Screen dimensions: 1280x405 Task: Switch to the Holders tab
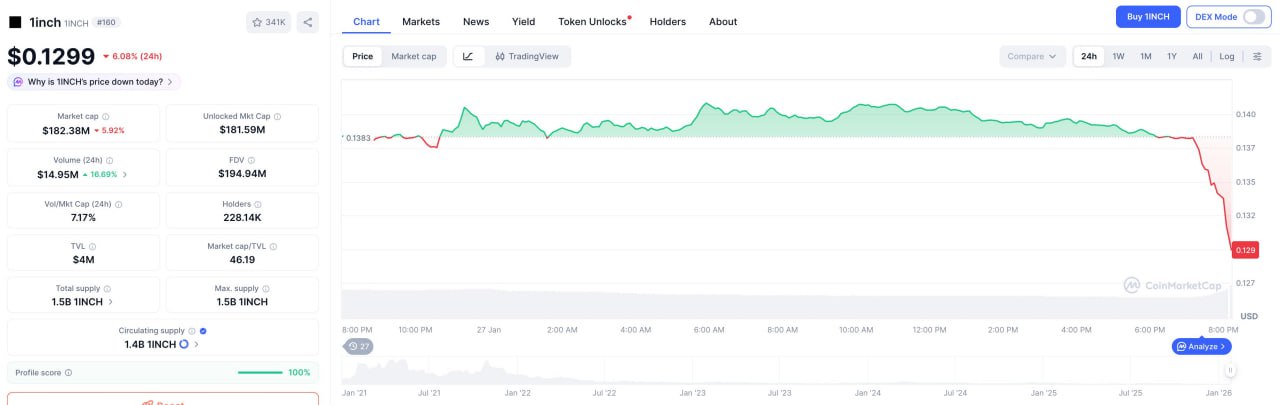(668, 22)
